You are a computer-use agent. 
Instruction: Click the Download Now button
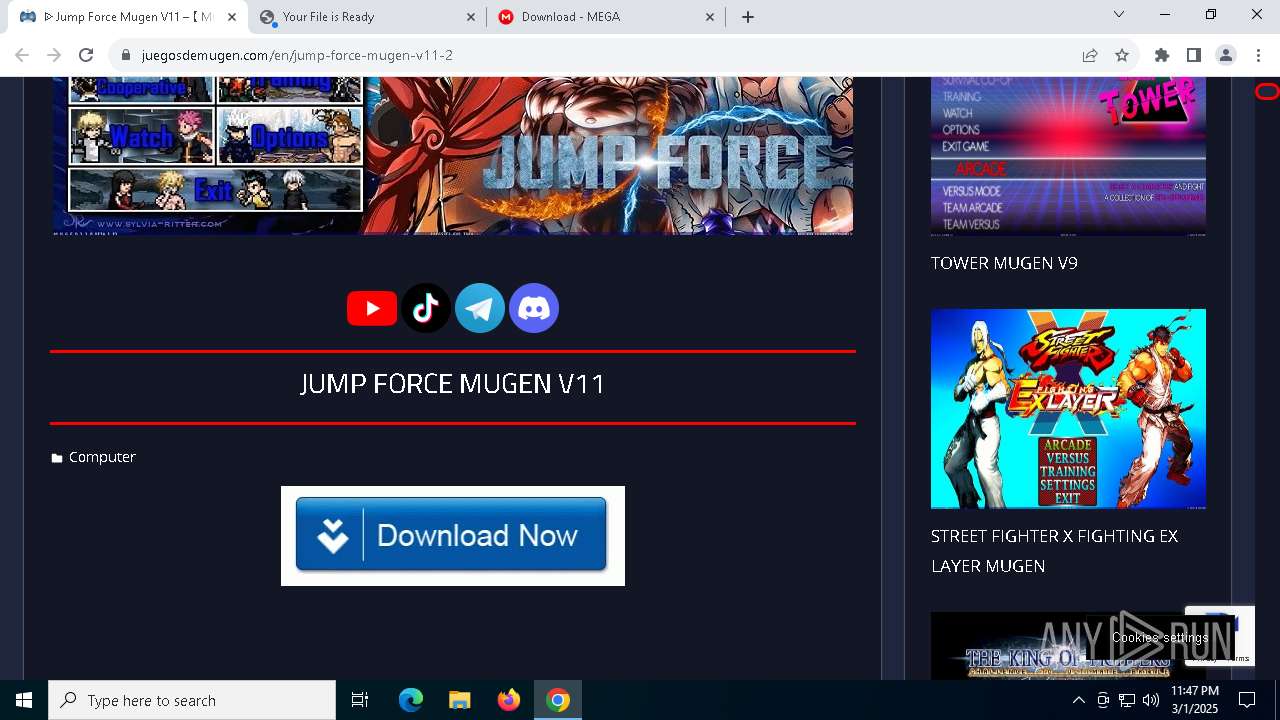pyautogui.click(x=452, y=535)
